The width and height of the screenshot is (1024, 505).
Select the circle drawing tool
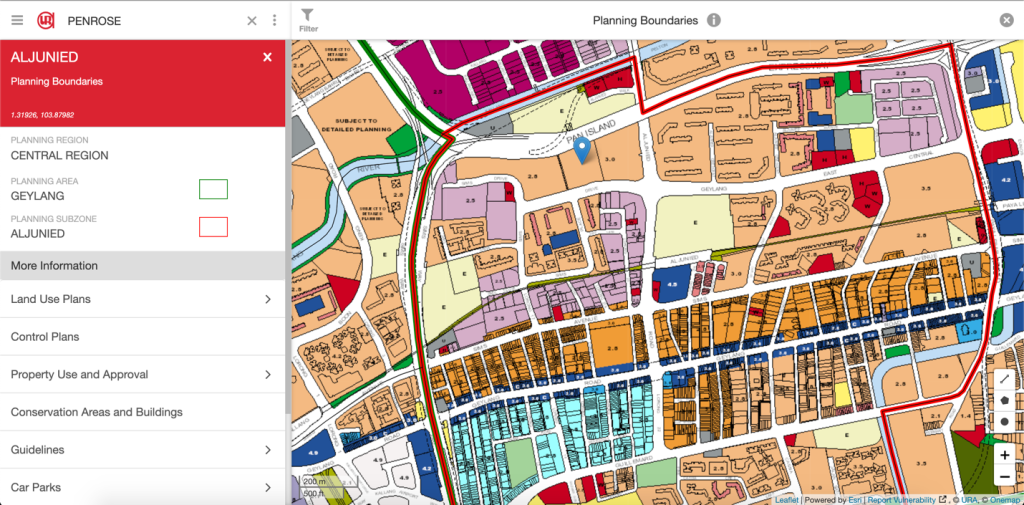[x=1004, y=422]
